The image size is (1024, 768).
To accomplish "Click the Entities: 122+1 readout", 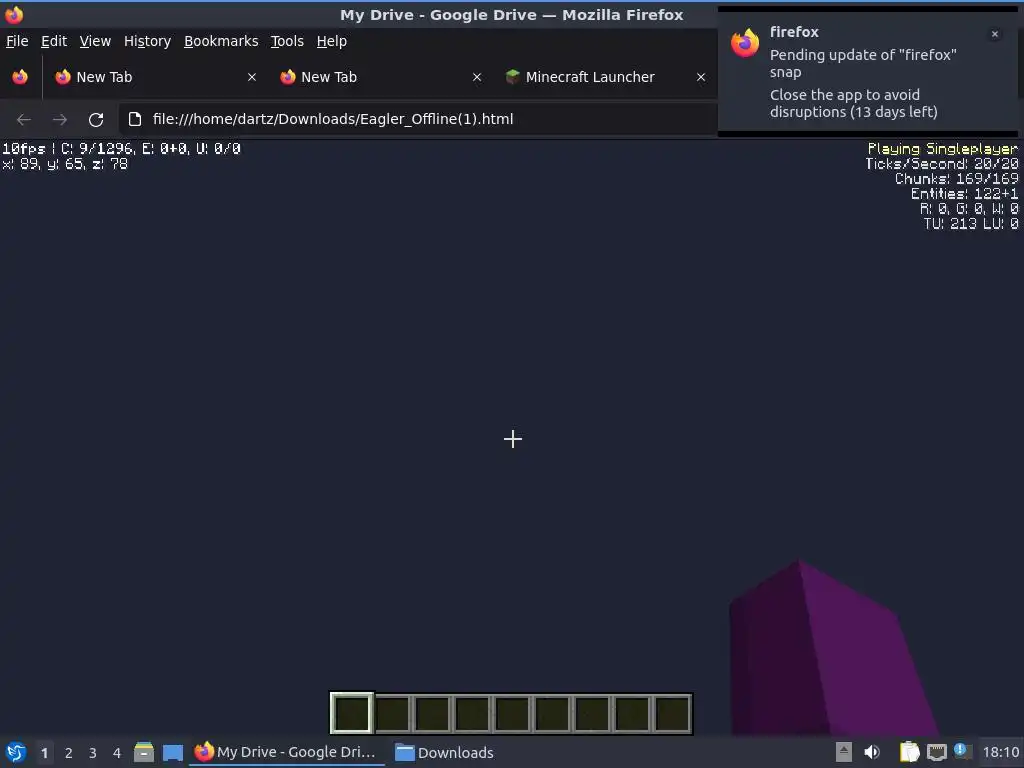I will pyautogui.click(x=965, y=194).
